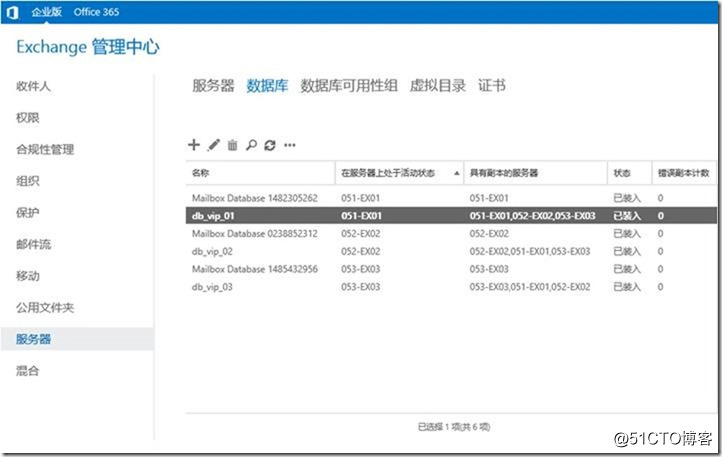This screenshot has height=457, width=722.
Task: Navigate to 组织 section
Action: [x=28, y=181]
